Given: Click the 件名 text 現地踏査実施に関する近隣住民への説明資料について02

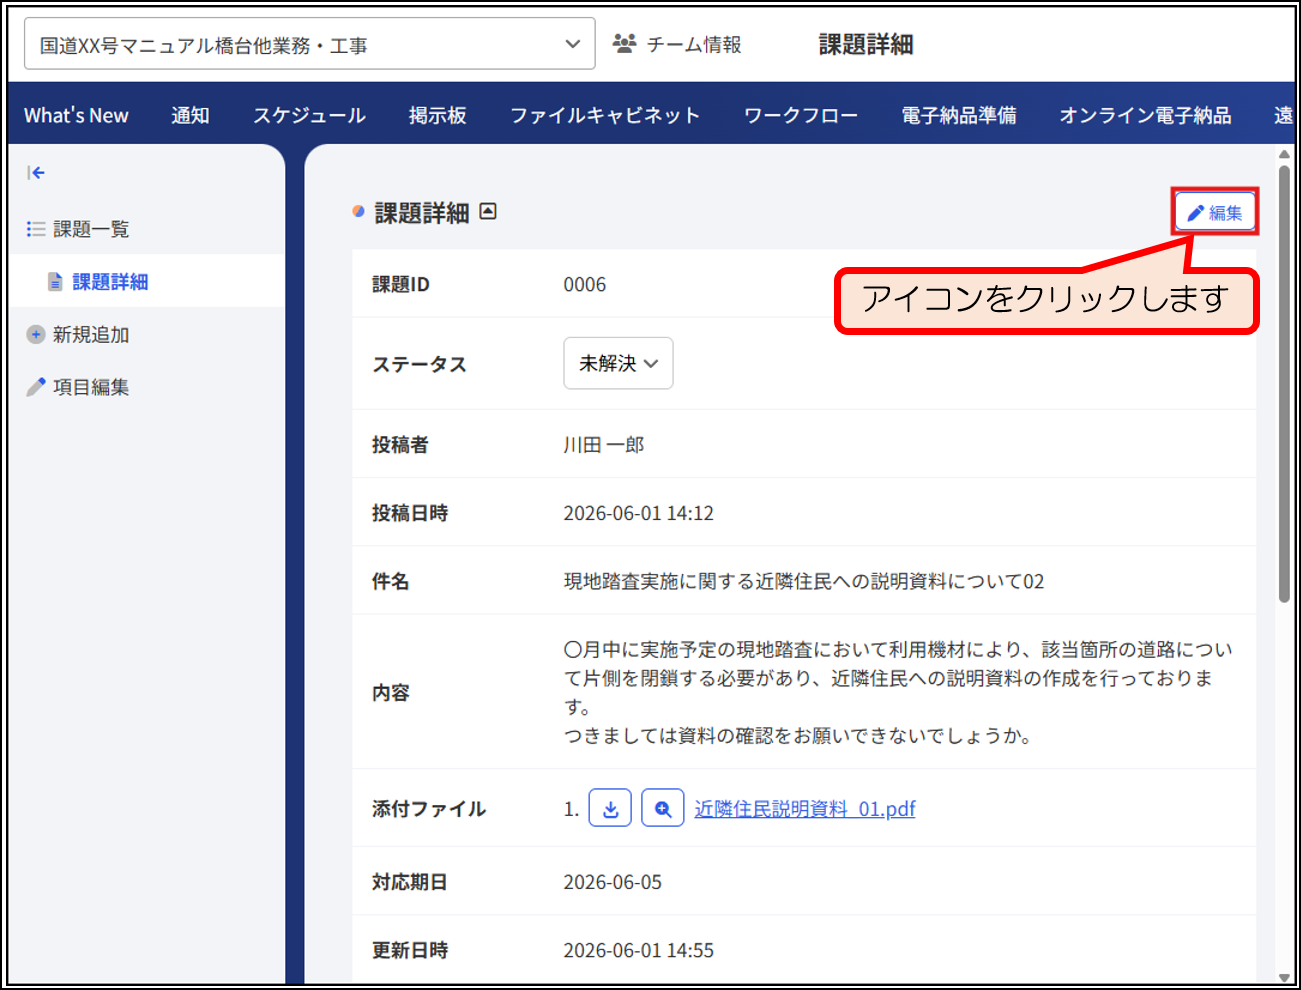Looking at the screenshot, I should click(804, 581).
